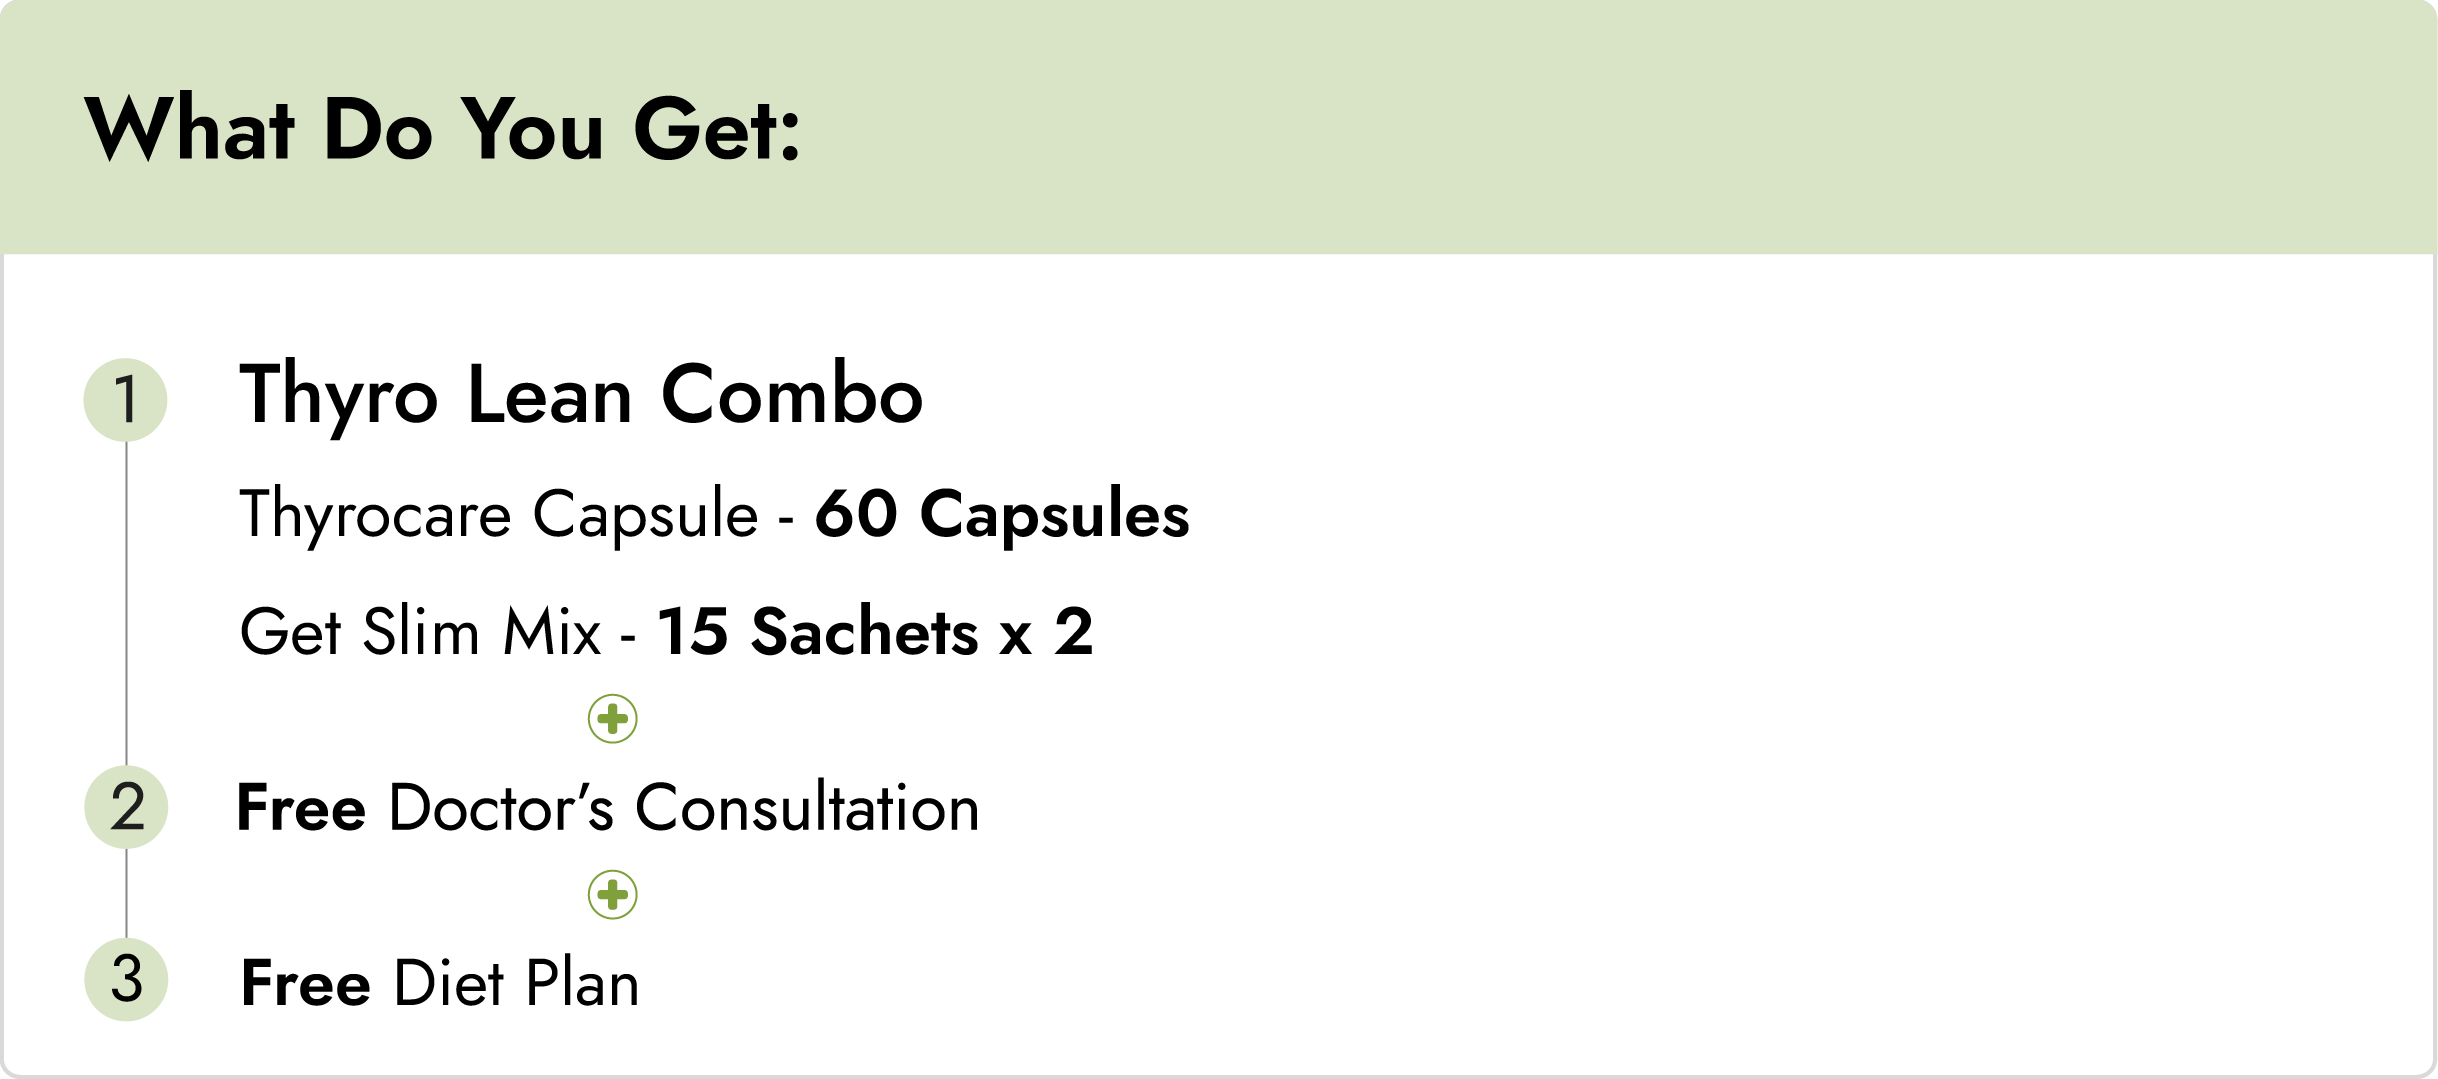Image resolution: width=2438 pixels, height=1079 pixels.
Task: Select the Get Slim Mix line
Action: pyautogui.click(x=420, y=632)
